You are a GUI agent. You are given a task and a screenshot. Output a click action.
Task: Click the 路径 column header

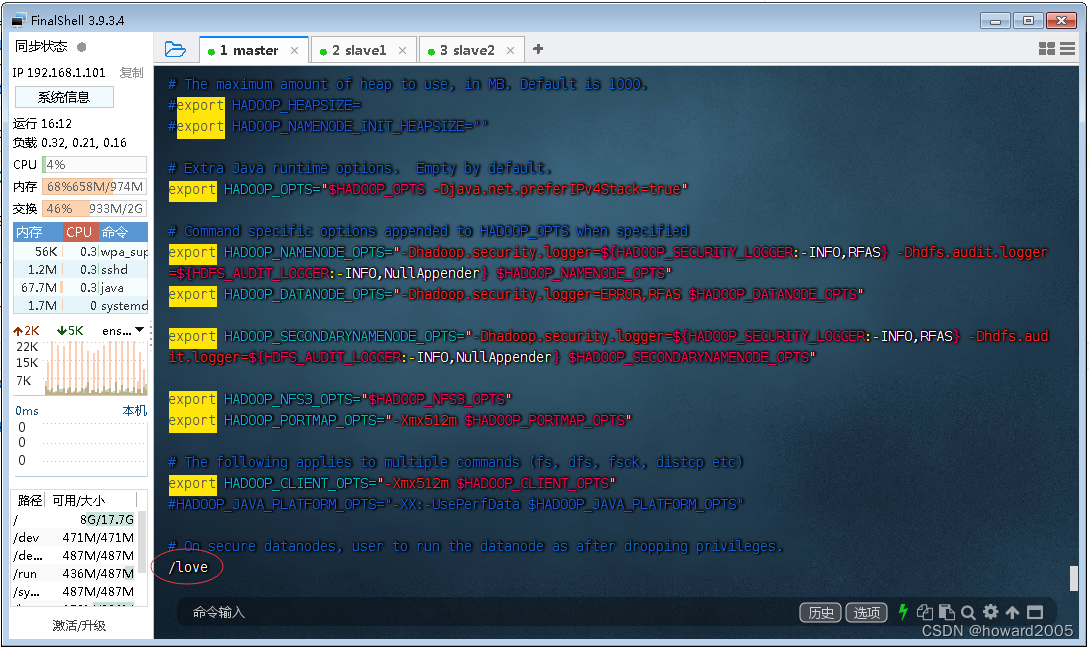tap(30, 501)
